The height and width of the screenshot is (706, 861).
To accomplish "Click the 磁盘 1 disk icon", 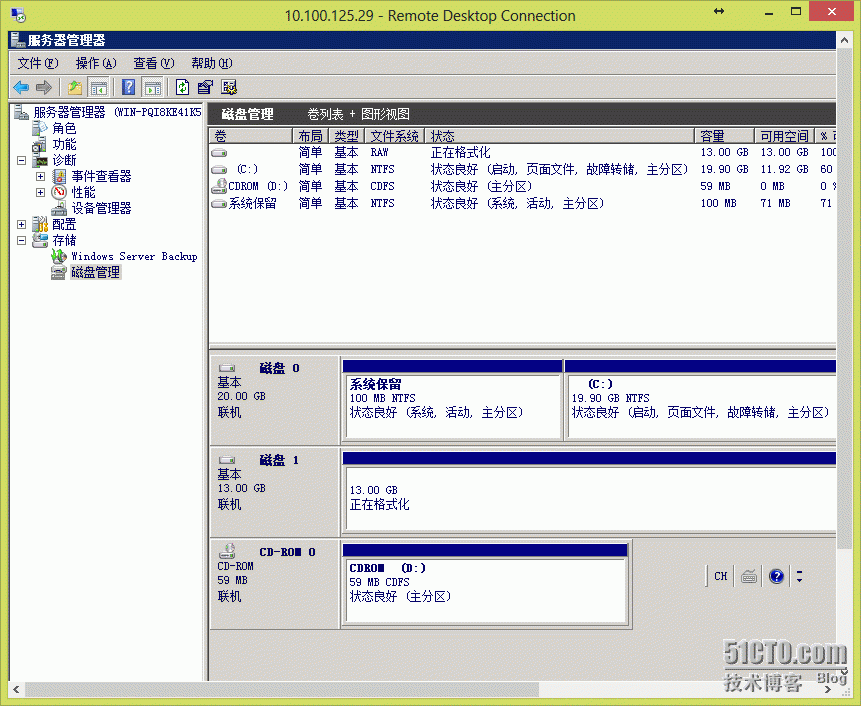I will [x=227, y=460].
